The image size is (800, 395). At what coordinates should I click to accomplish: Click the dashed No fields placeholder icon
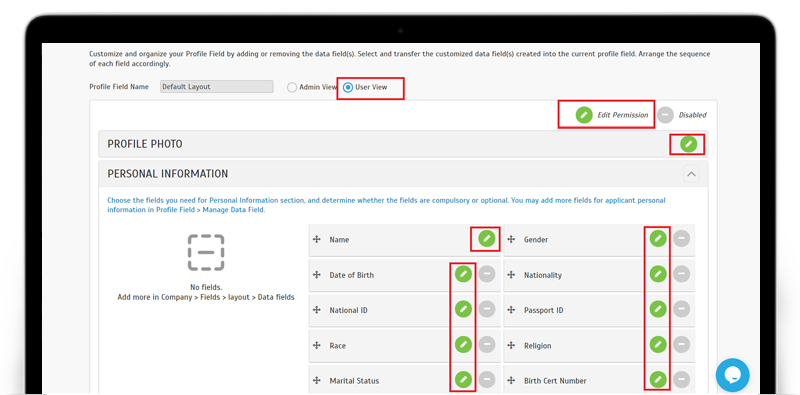tap(206, 253)
